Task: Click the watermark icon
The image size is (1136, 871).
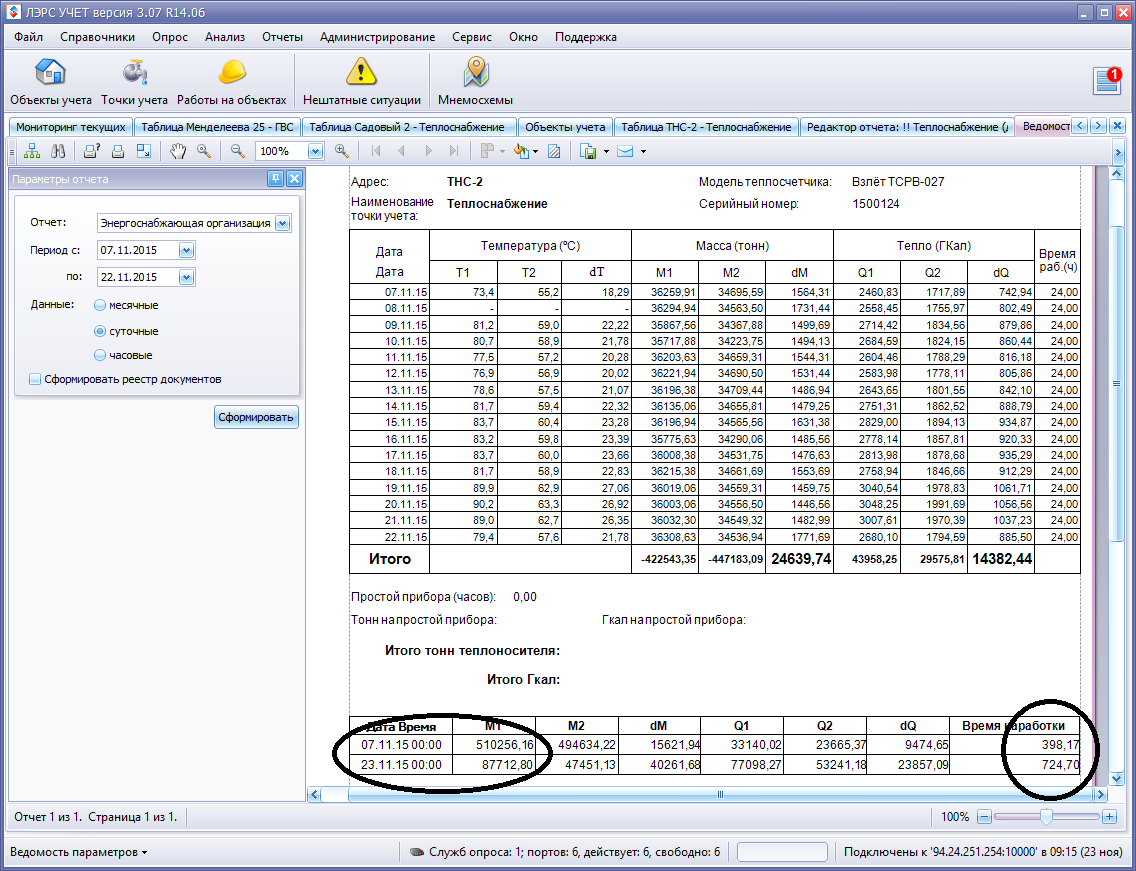Action: click(554, 151)
